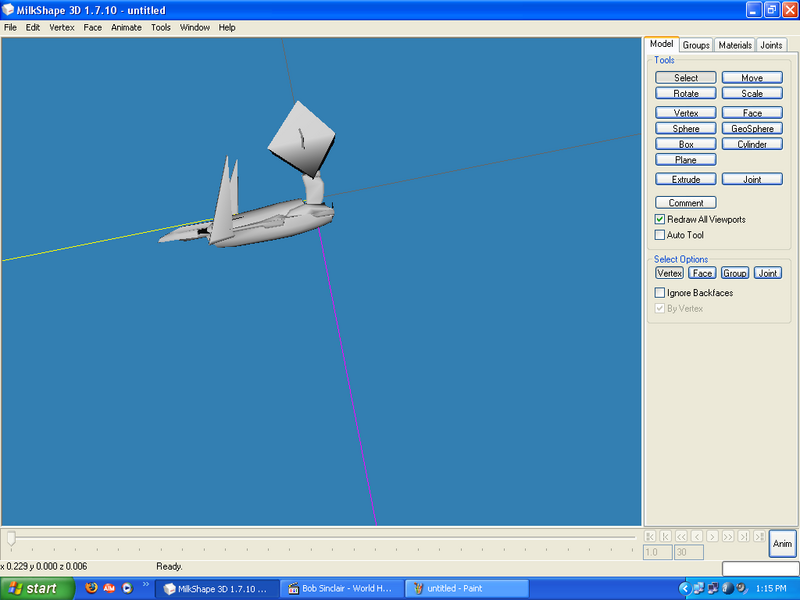
Task: Choose the Joint tool in Tools
Action: 752,179
